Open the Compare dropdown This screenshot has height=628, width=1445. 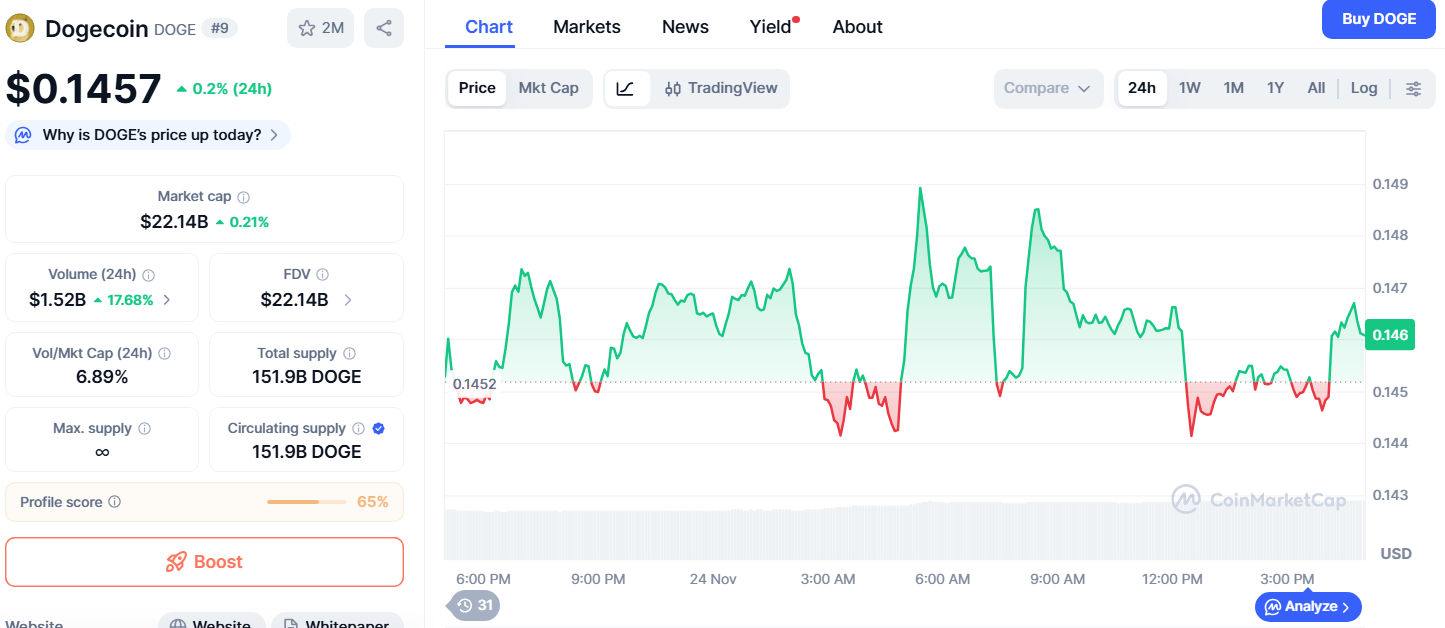[x=1047, y=88]
